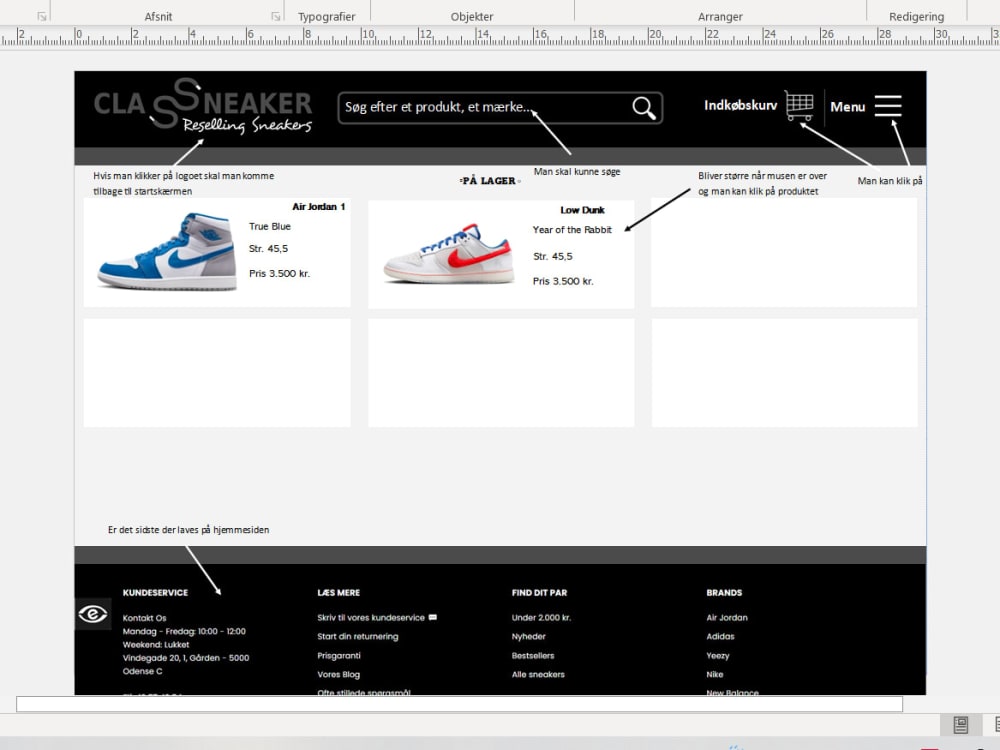Select the Air Jordan 1 title
This screenshot has height=750, width=1000.
click(x=318, y=207)
